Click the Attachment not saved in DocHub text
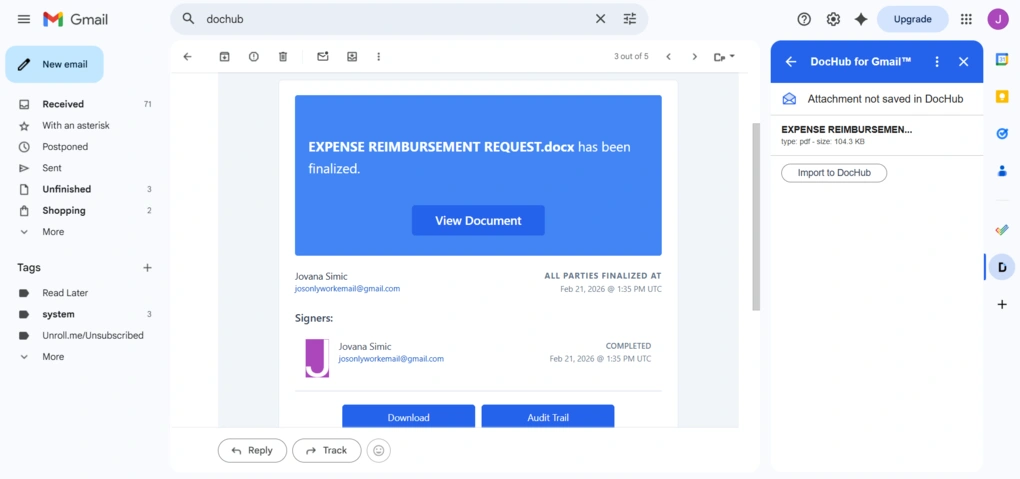1020x479 pixels. 885,99
